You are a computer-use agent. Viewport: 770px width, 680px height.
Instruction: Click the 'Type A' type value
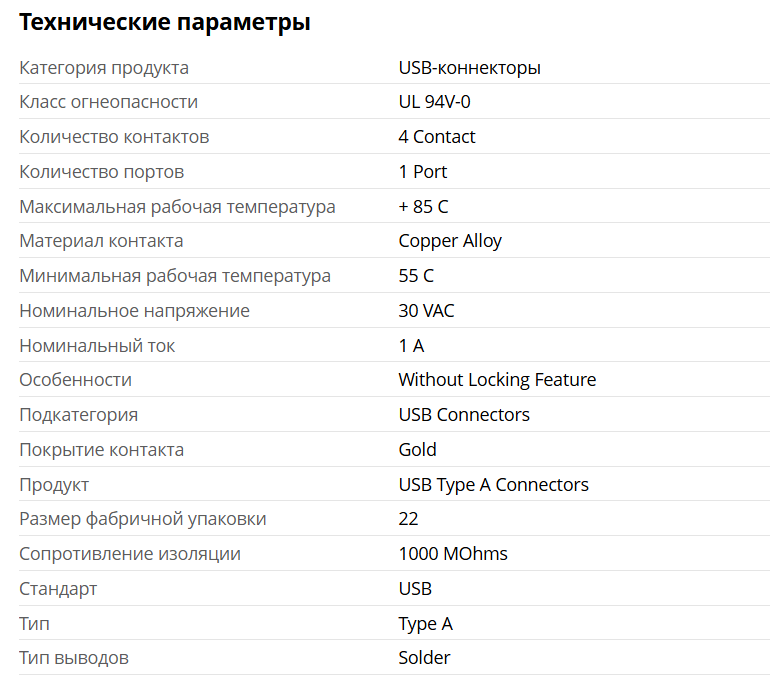click(426, 624)
